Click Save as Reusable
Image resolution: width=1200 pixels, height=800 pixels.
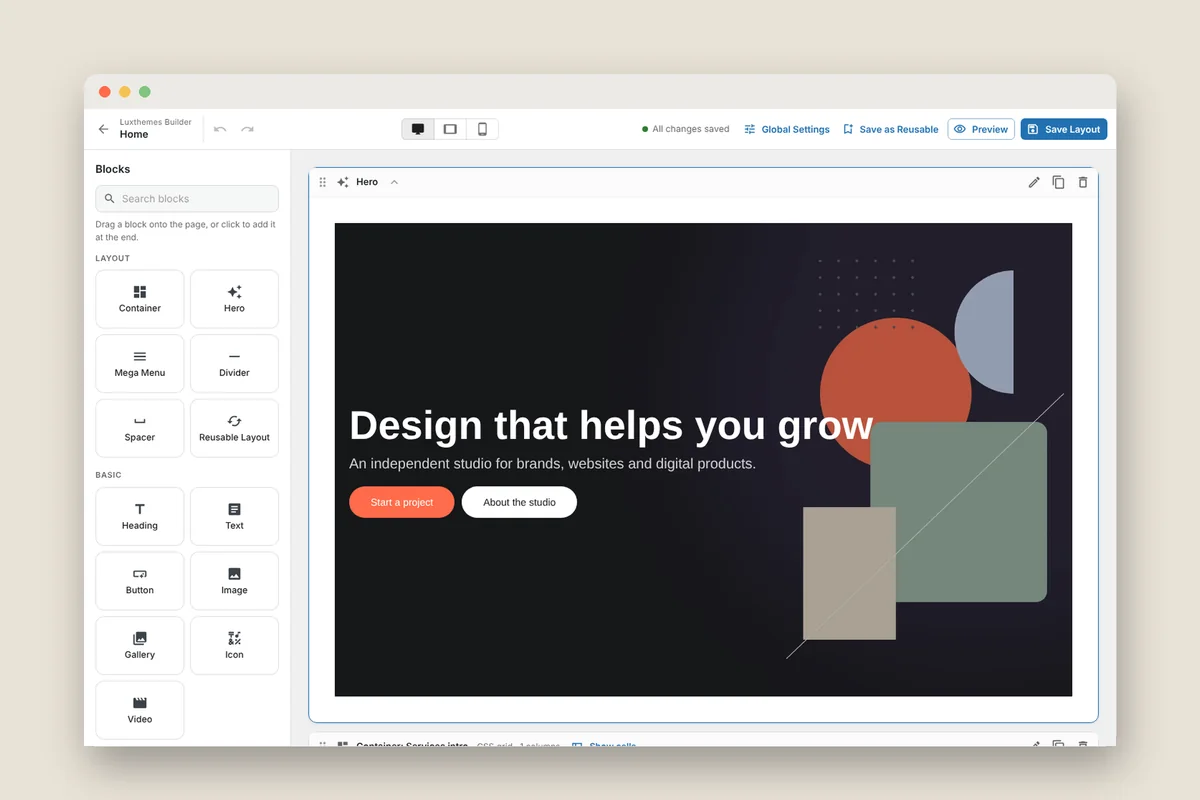(890, 129)
